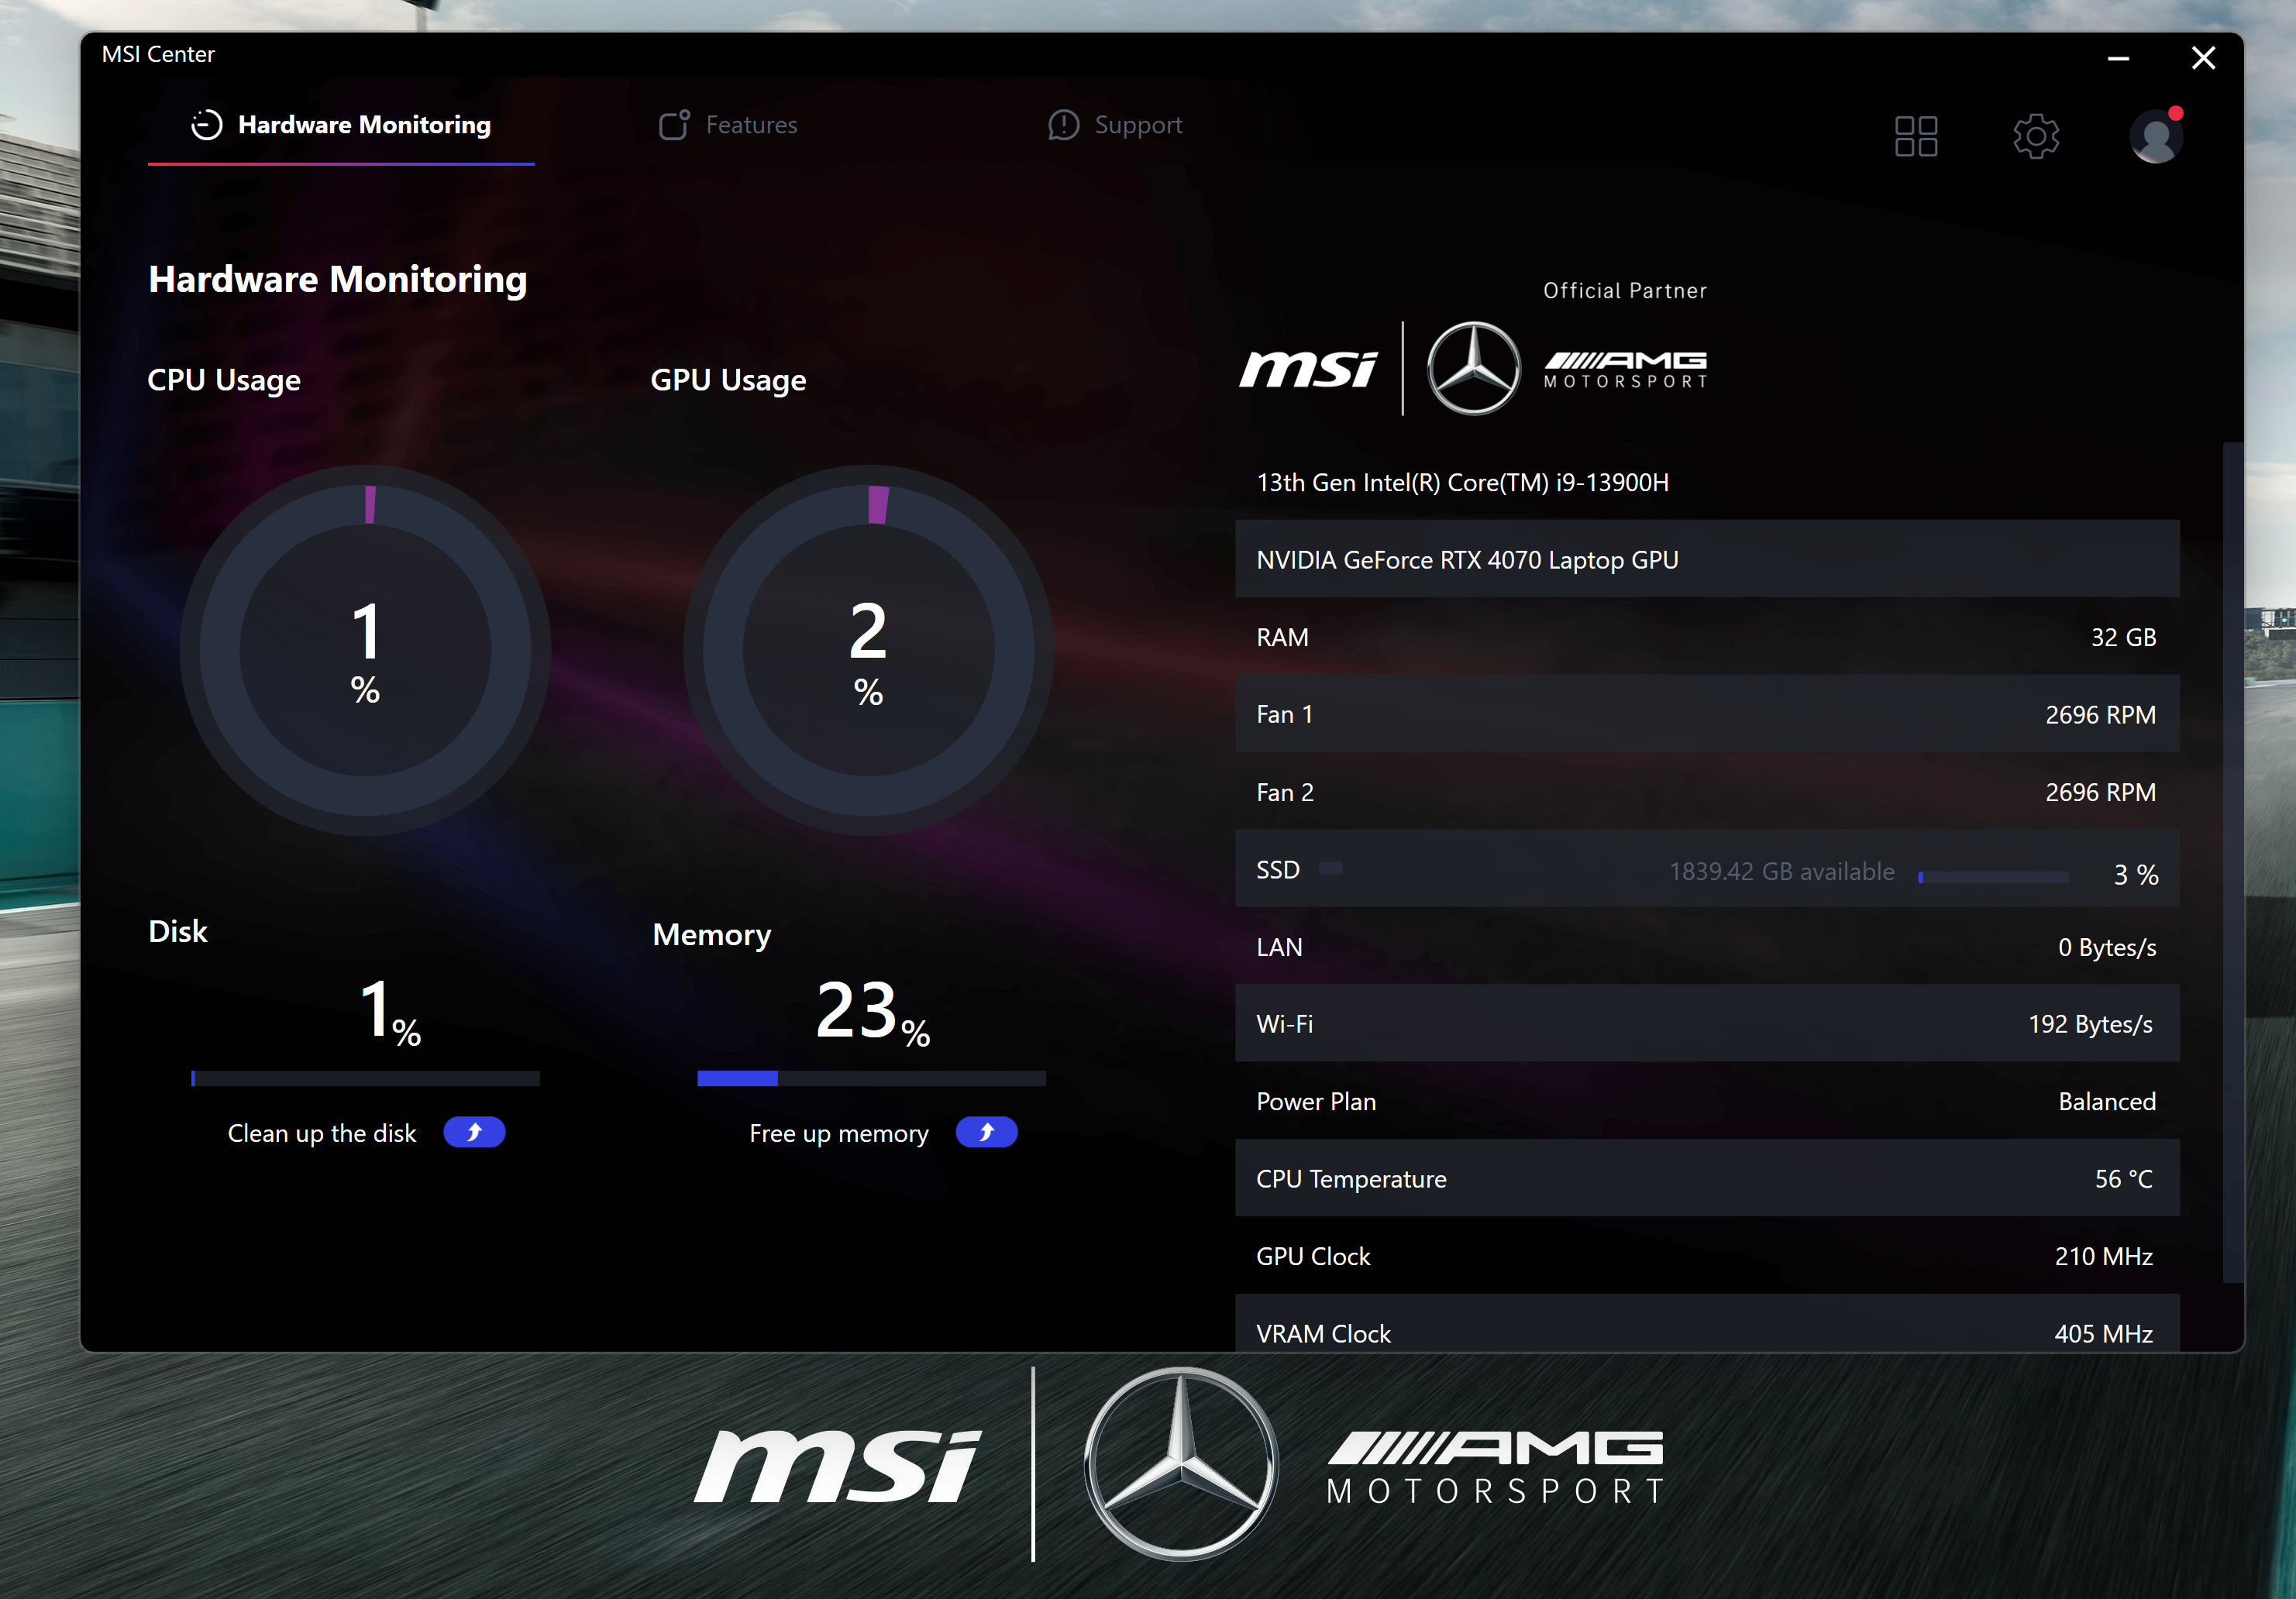2296x1599 pixels.
Task: Click the 1839.42 GB available text
Action: (x=1781, y=871)
